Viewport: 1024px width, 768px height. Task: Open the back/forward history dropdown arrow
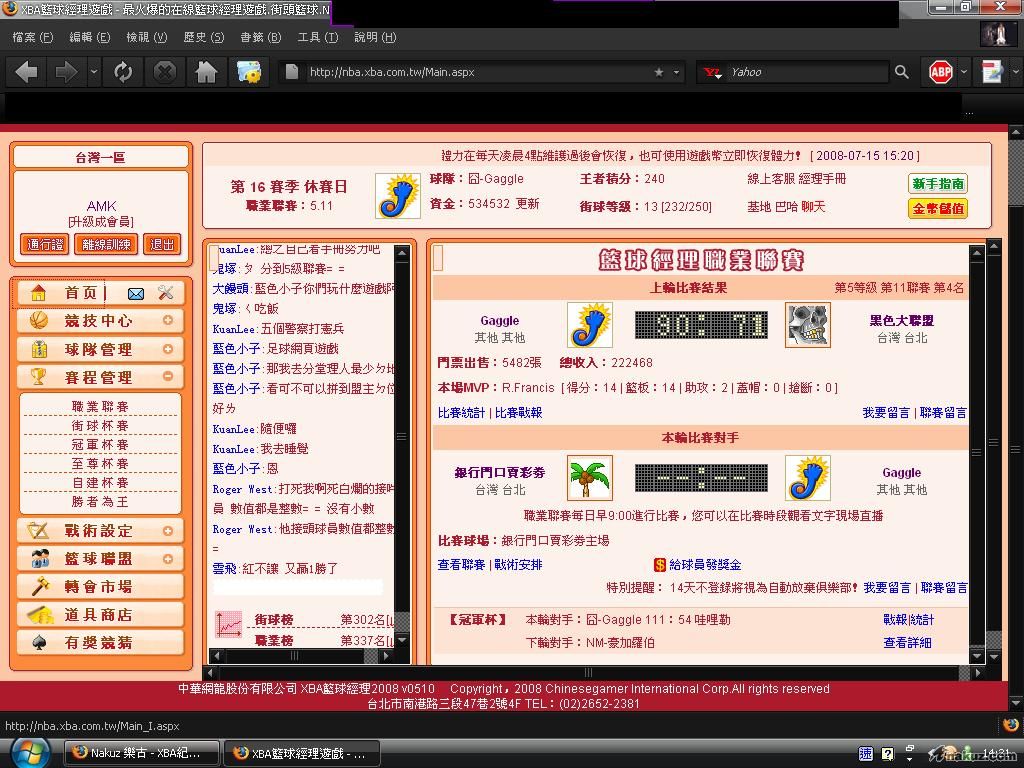[x=94, y=72]
